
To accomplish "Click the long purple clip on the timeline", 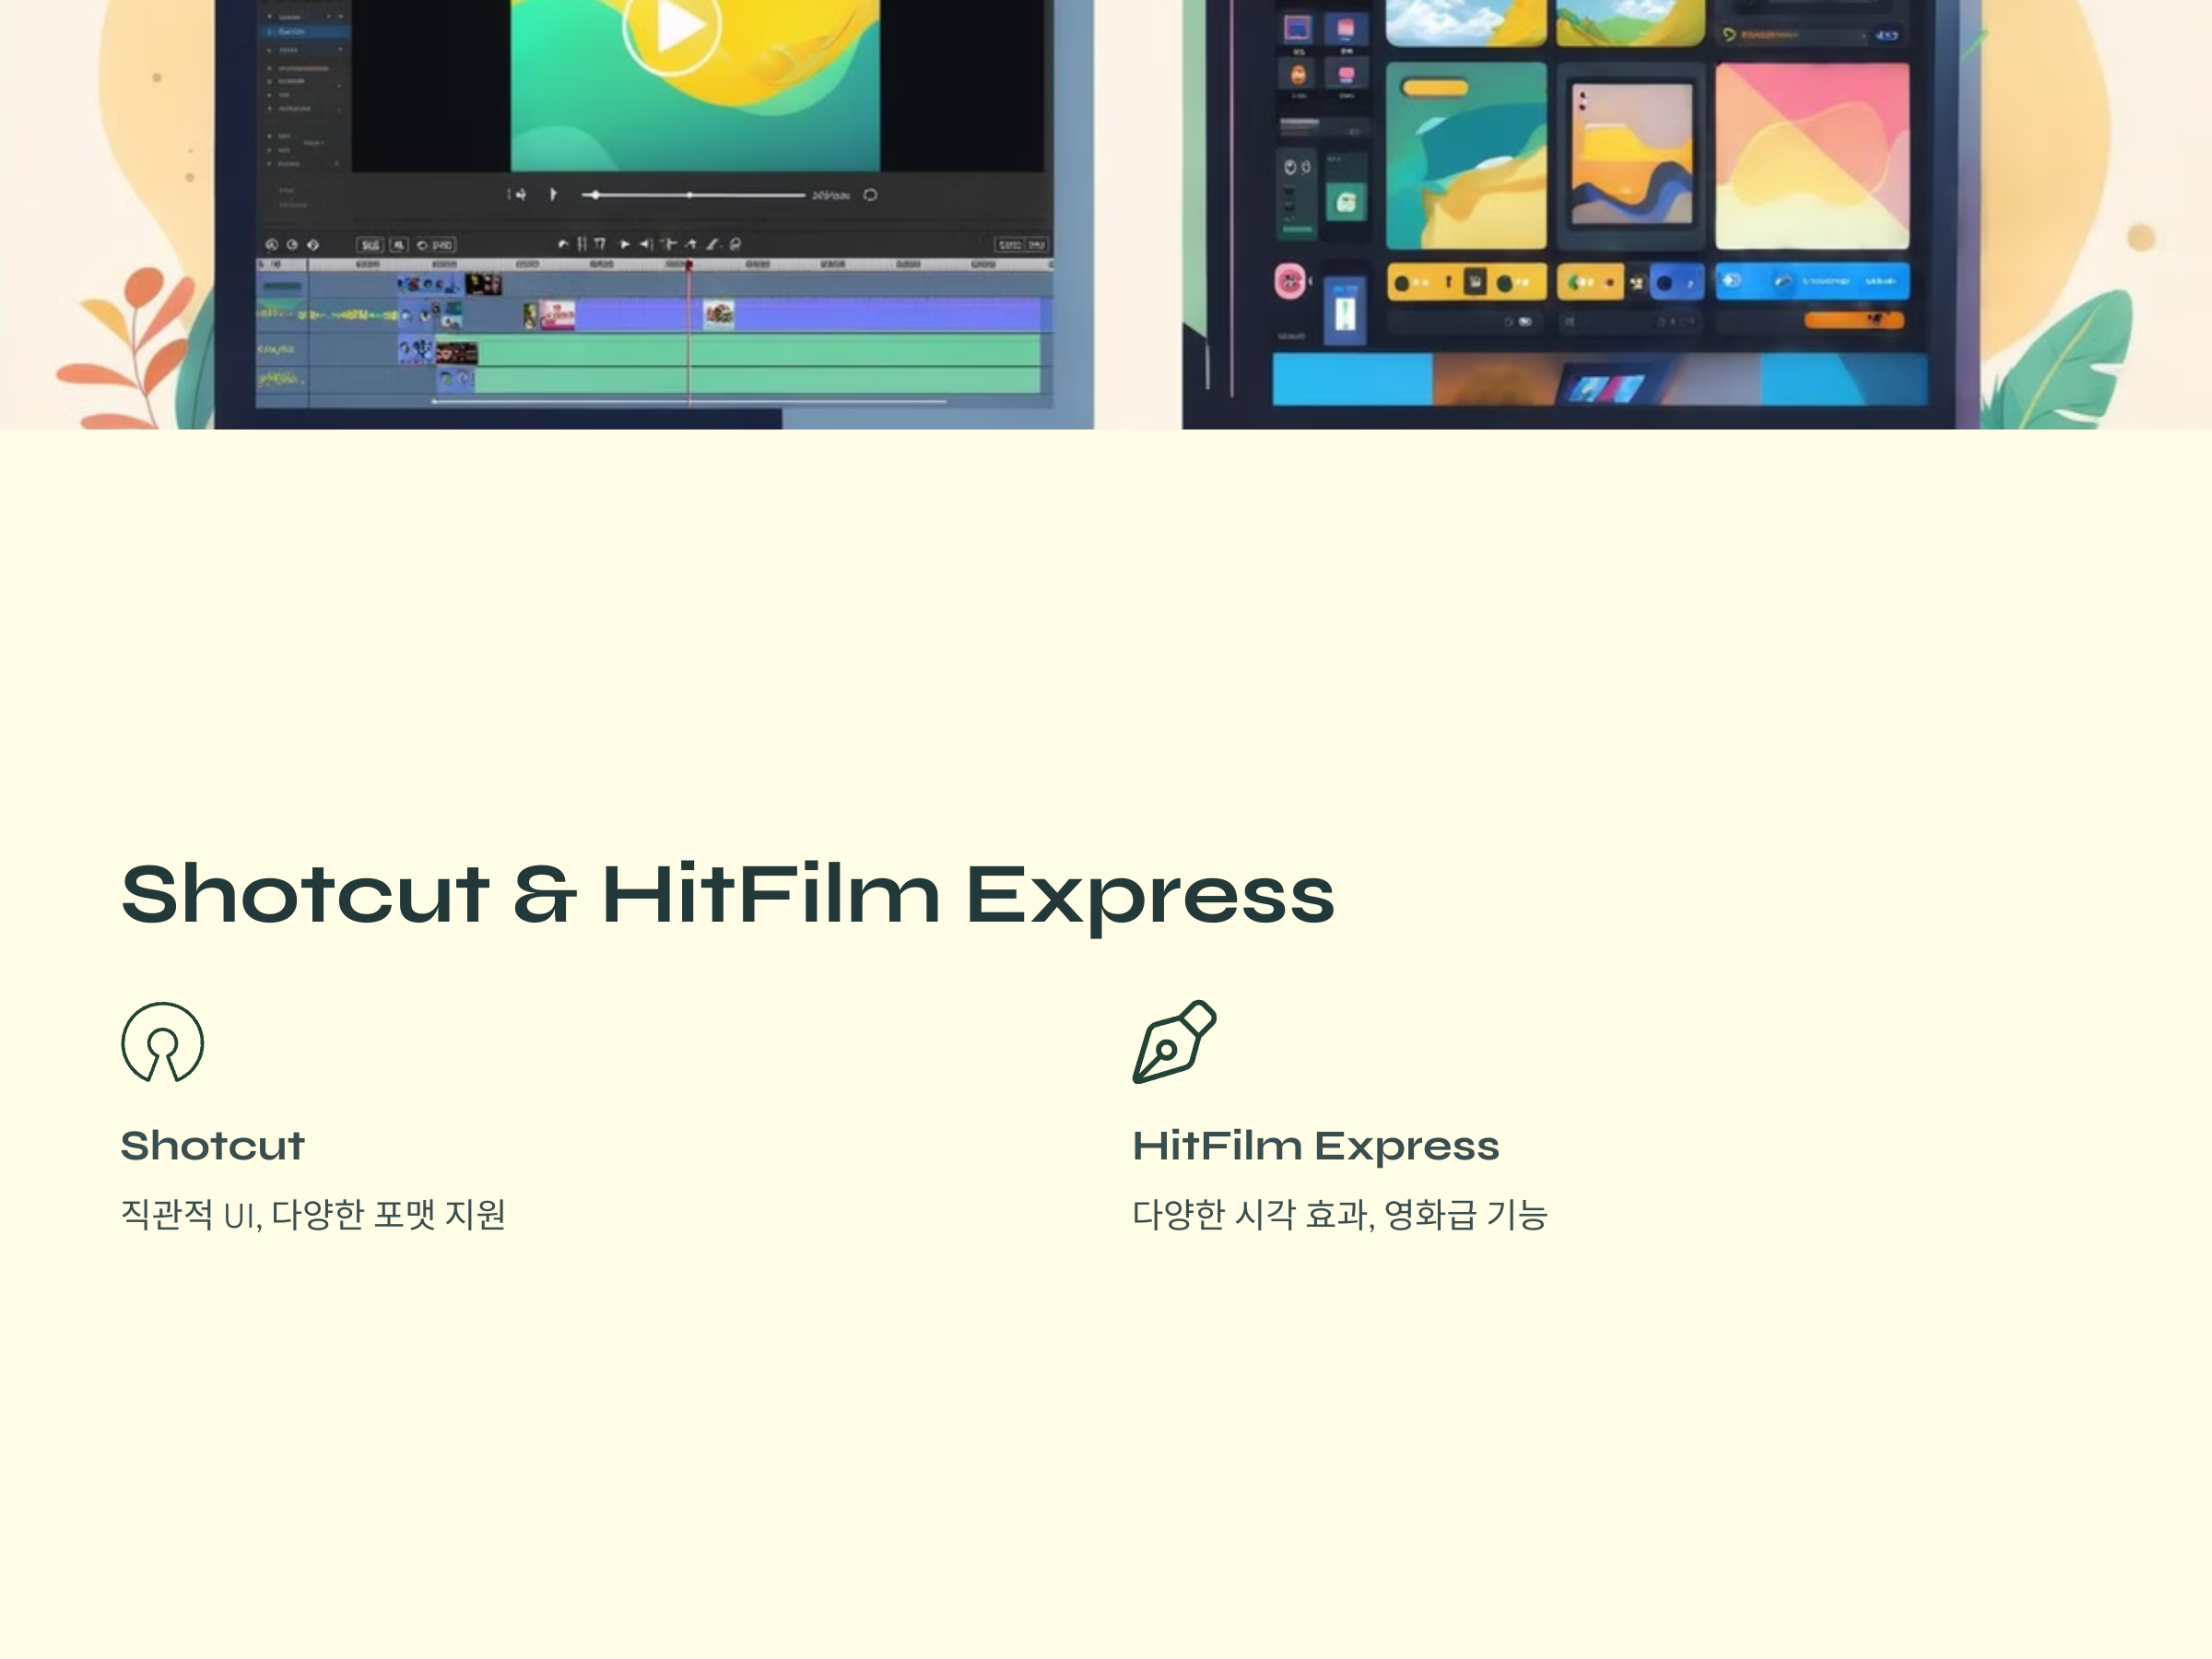I will point(880,315).
